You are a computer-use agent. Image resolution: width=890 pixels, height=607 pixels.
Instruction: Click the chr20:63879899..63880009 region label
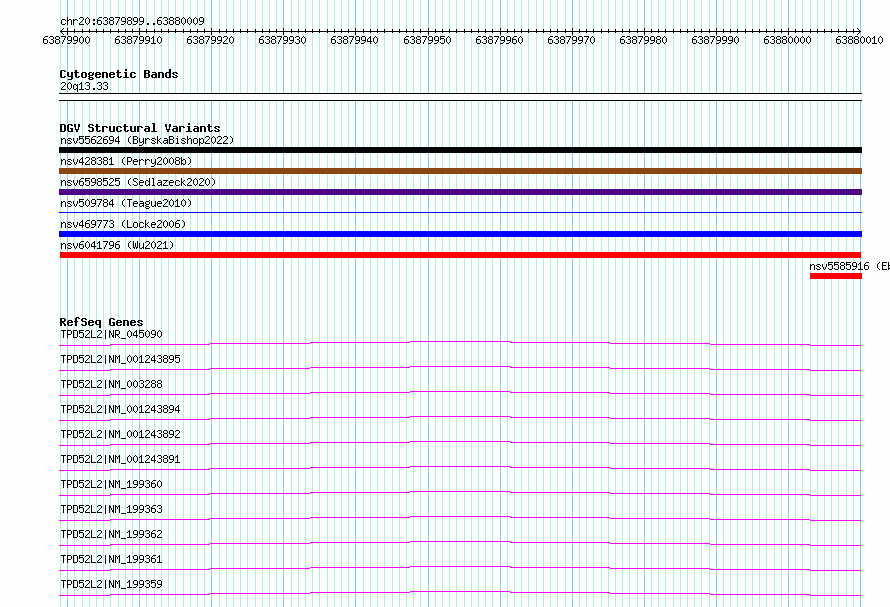(x=132, y=21)
